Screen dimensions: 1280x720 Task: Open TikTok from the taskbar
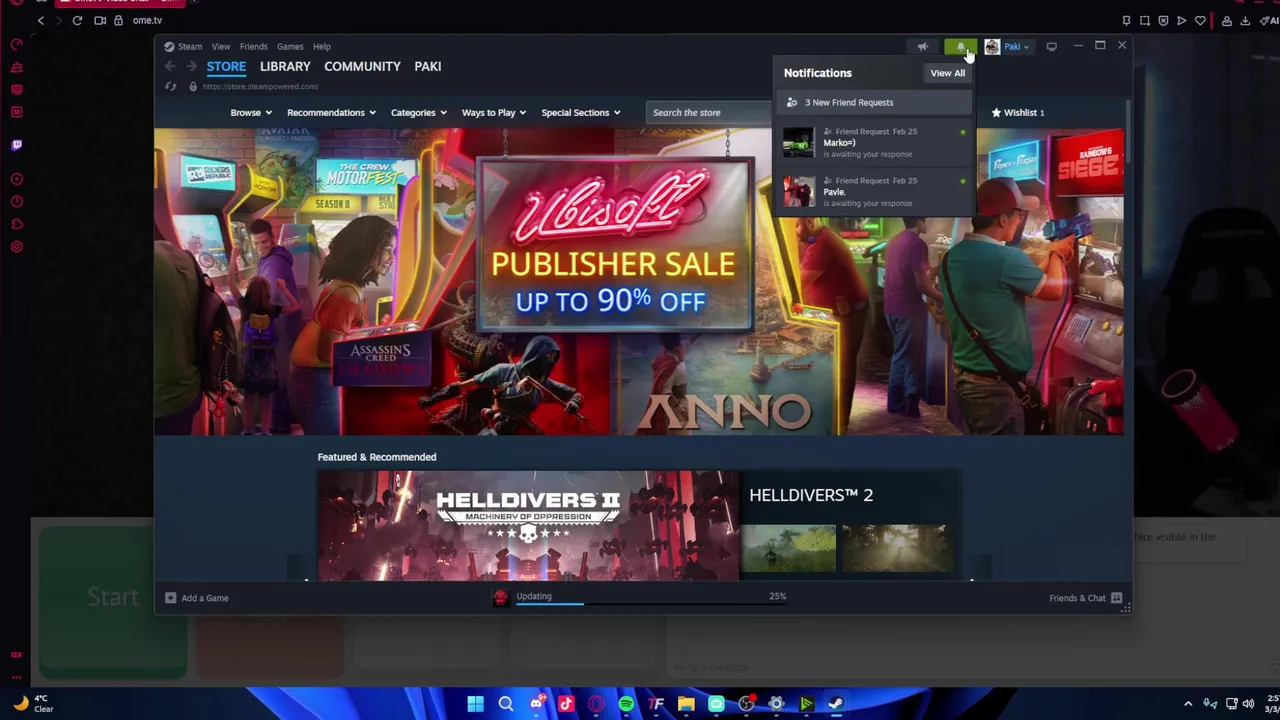[566, 704]
